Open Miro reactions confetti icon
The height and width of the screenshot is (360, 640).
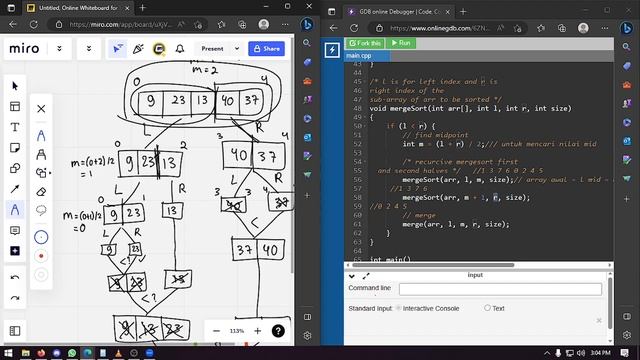[138, 49]
